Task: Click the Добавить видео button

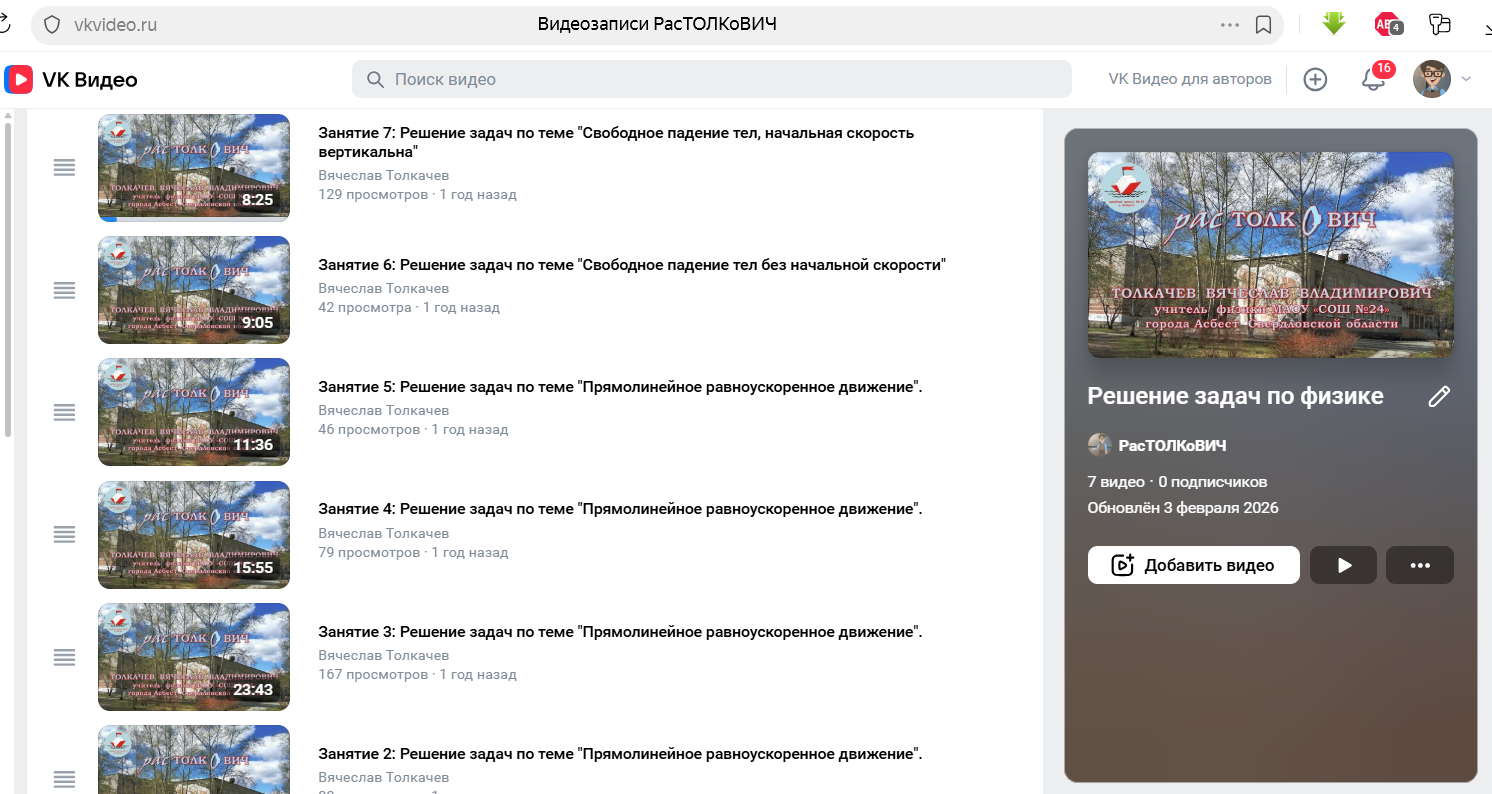Action: click(x=1193, y=565)
